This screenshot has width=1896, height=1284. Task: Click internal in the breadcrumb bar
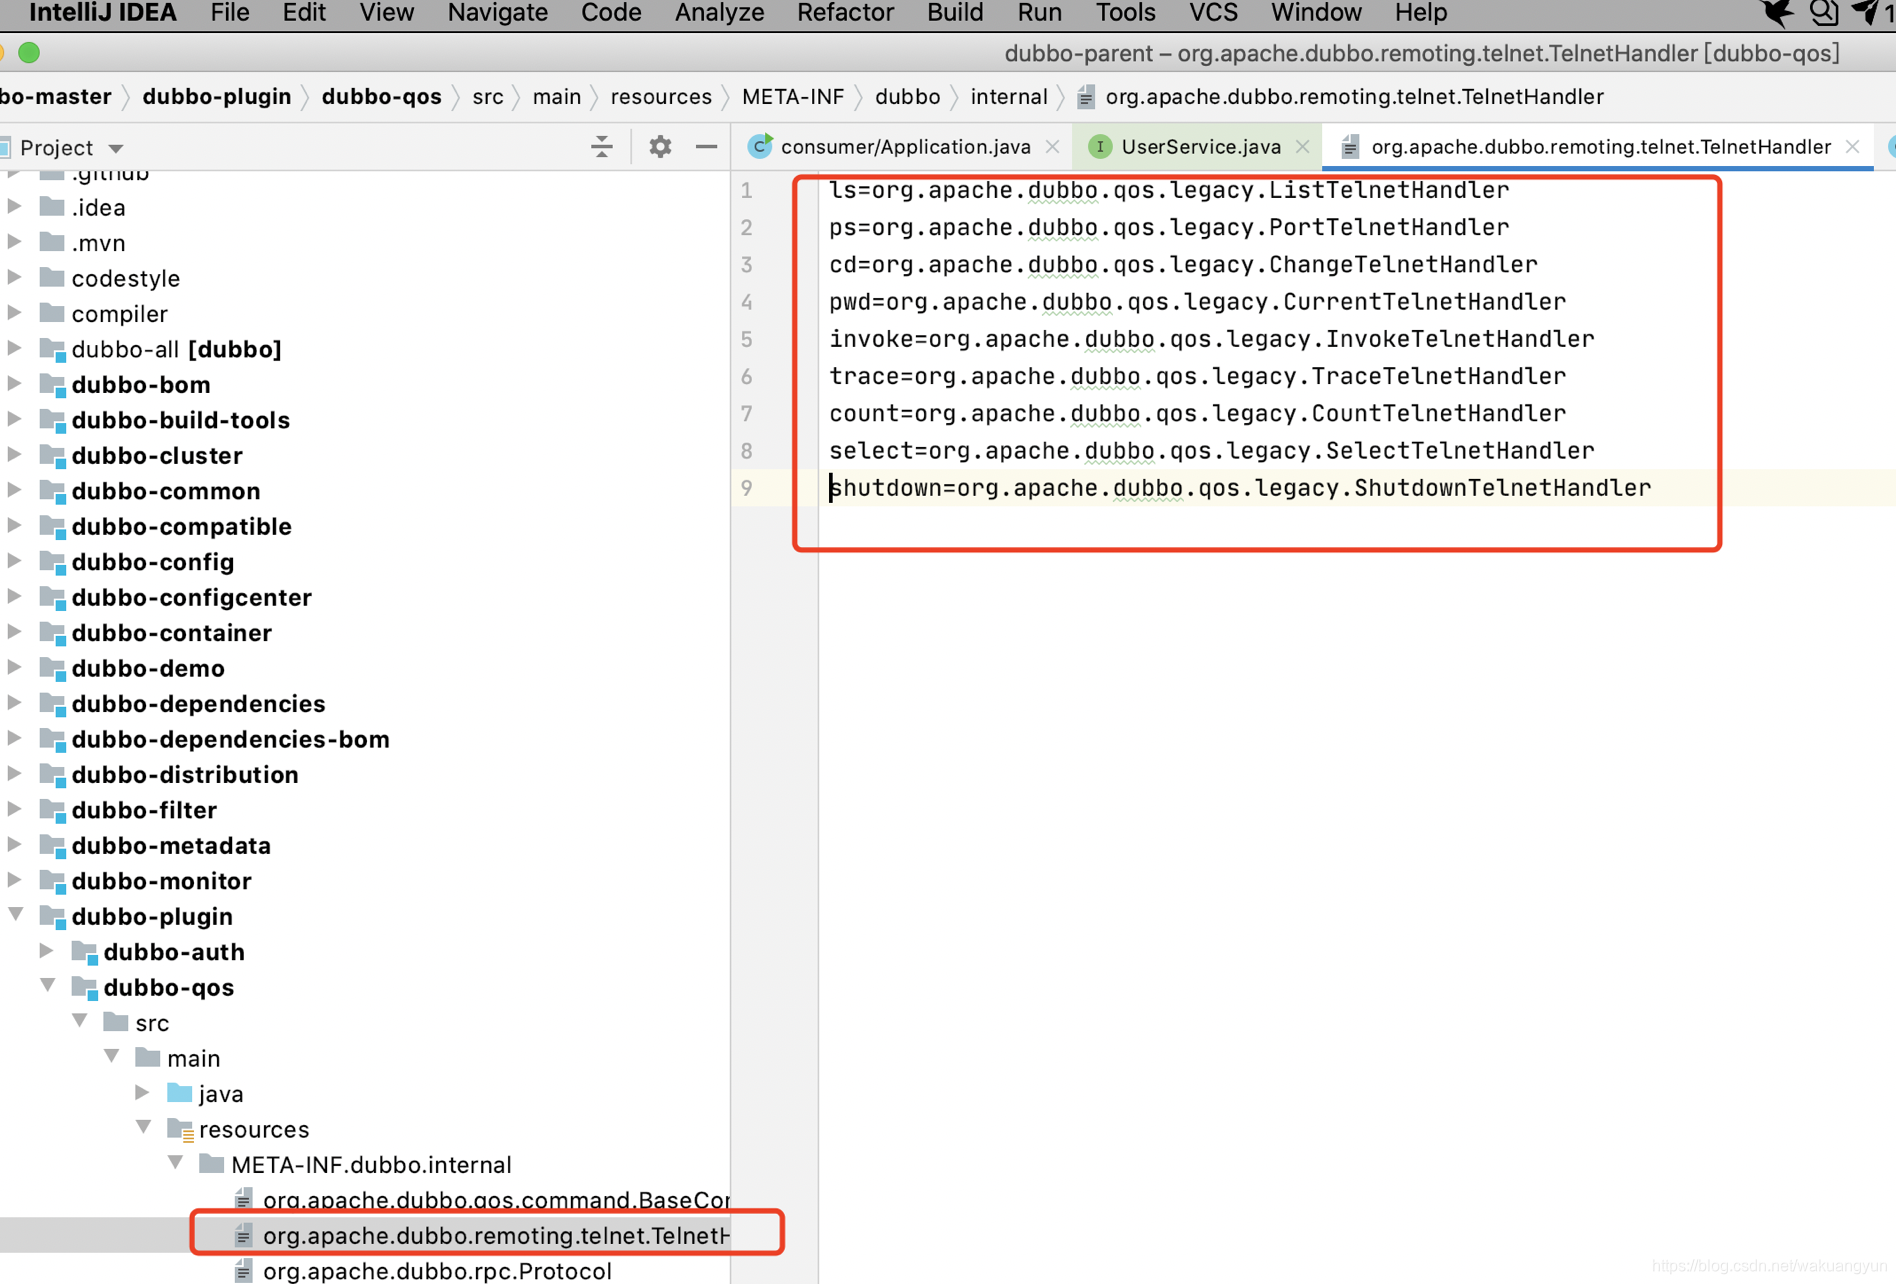point(1009,97)
